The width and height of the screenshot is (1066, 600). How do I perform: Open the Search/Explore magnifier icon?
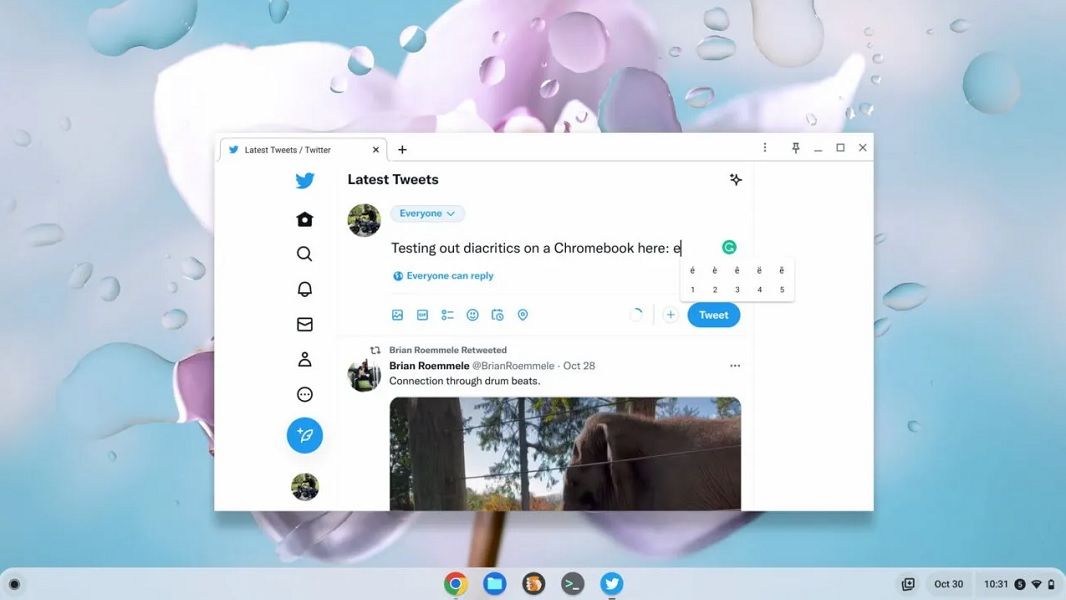click(x=304, y=253)
